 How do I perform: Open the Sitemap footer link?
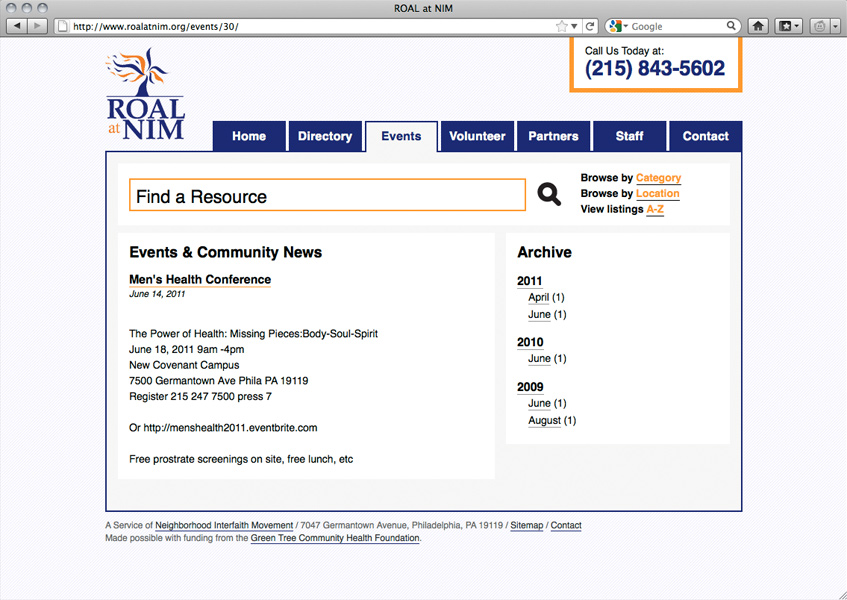pos(527,525)
